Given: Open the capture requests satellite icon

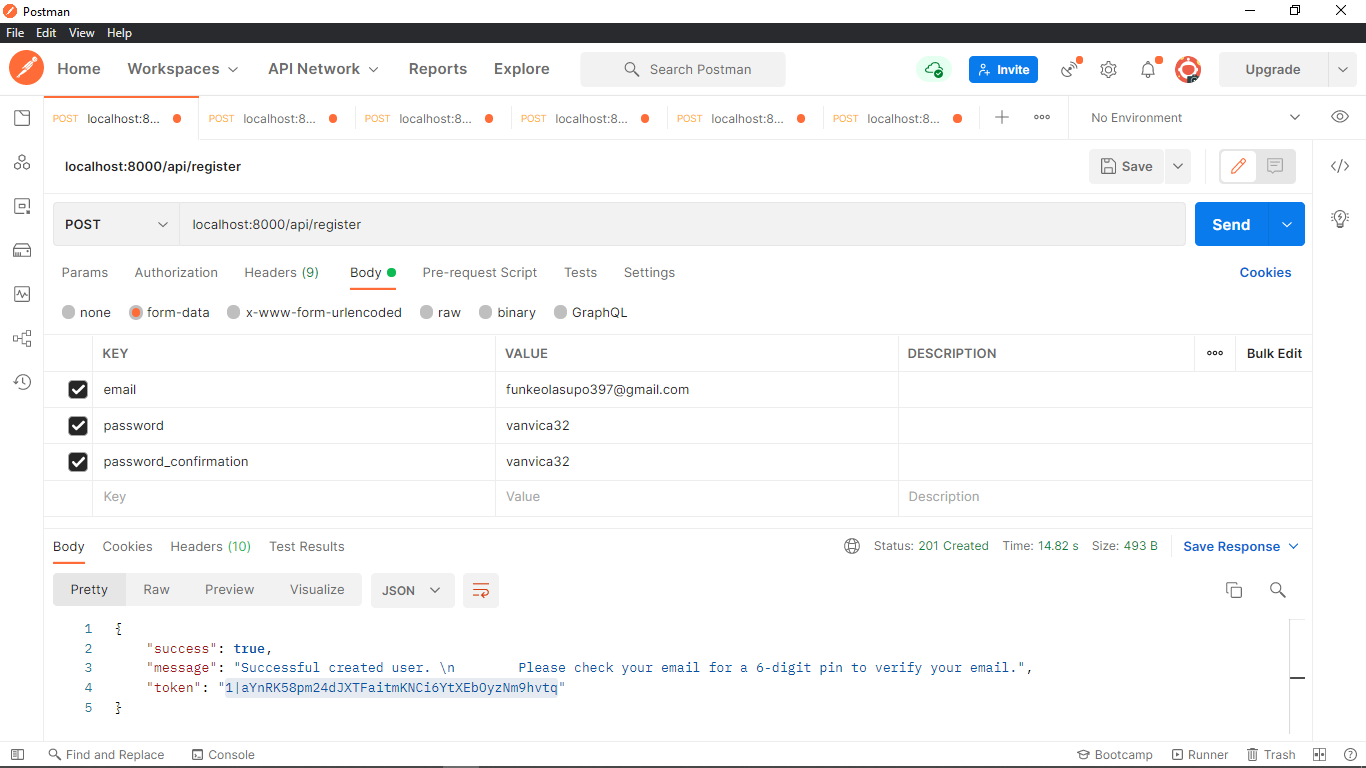Looking at the screenshot, I should (x=1071, y=69).
